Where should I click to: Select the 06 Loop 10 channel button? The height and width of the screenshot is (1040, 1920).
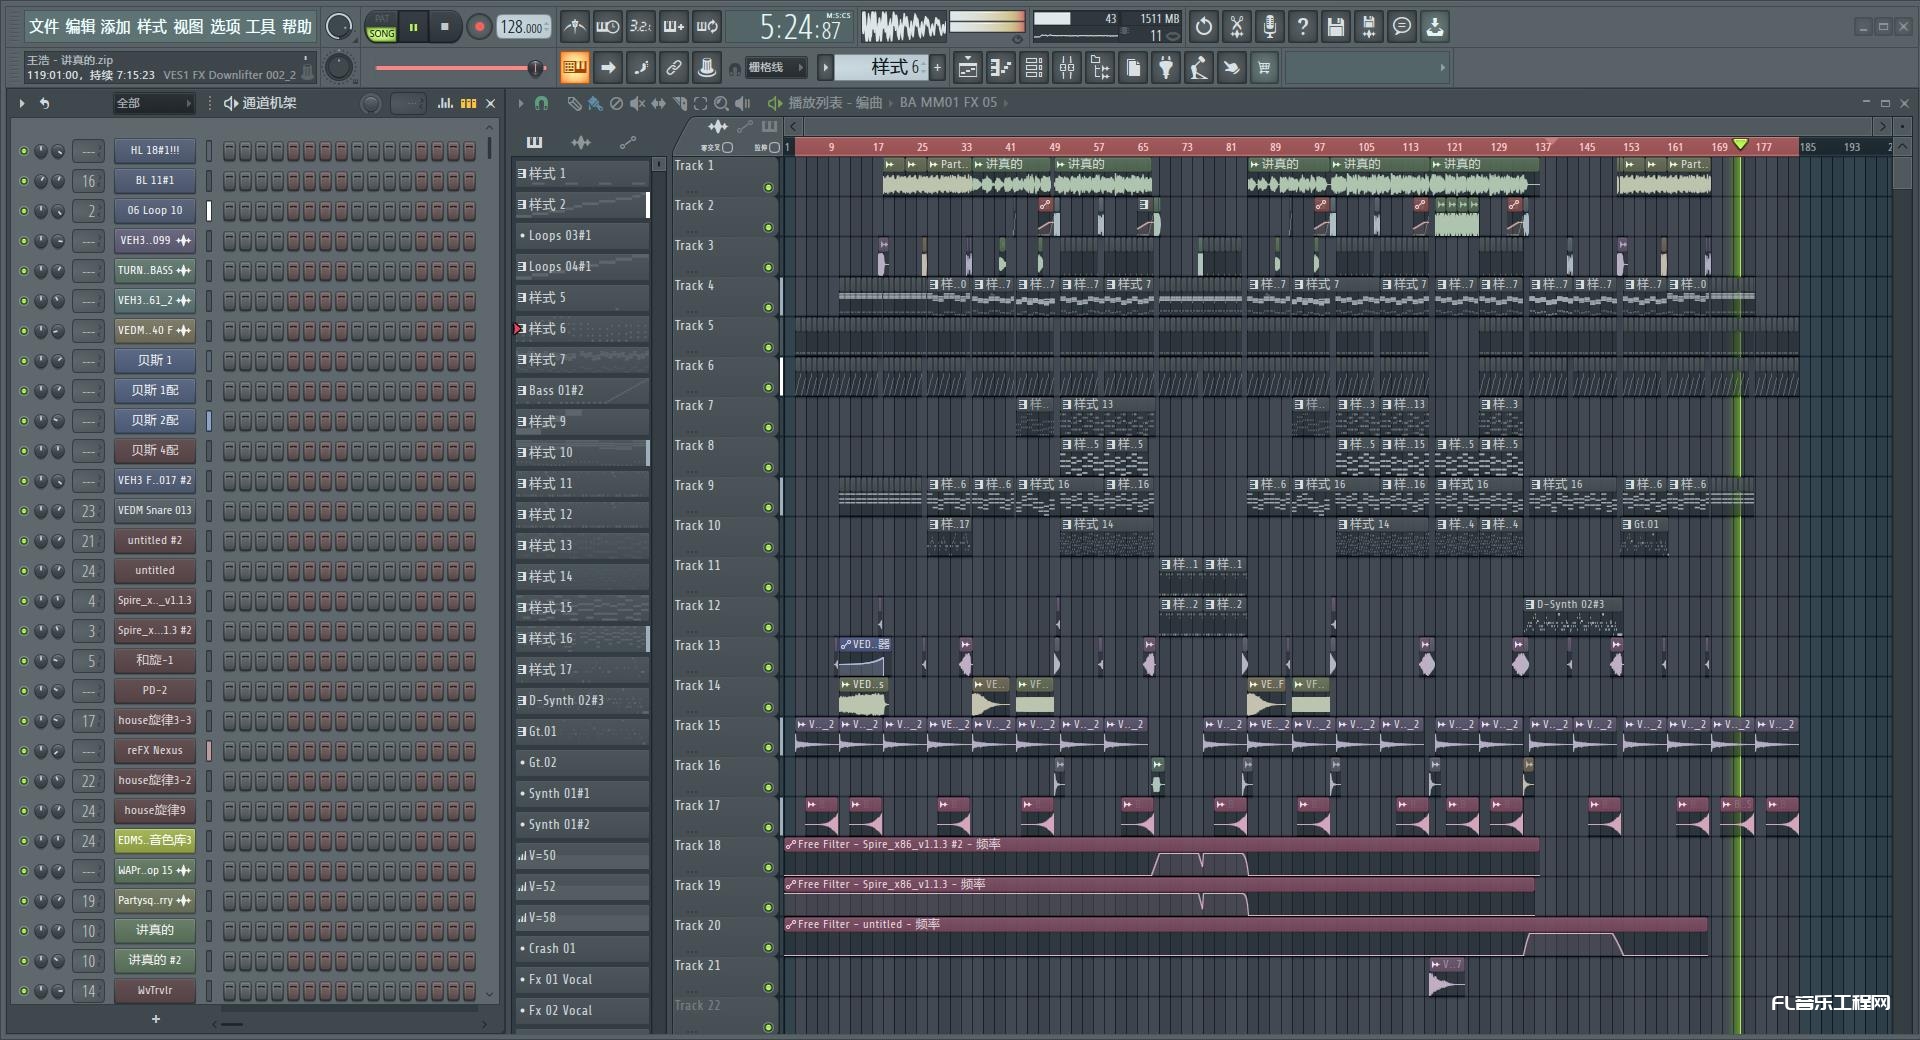(154, 210)
